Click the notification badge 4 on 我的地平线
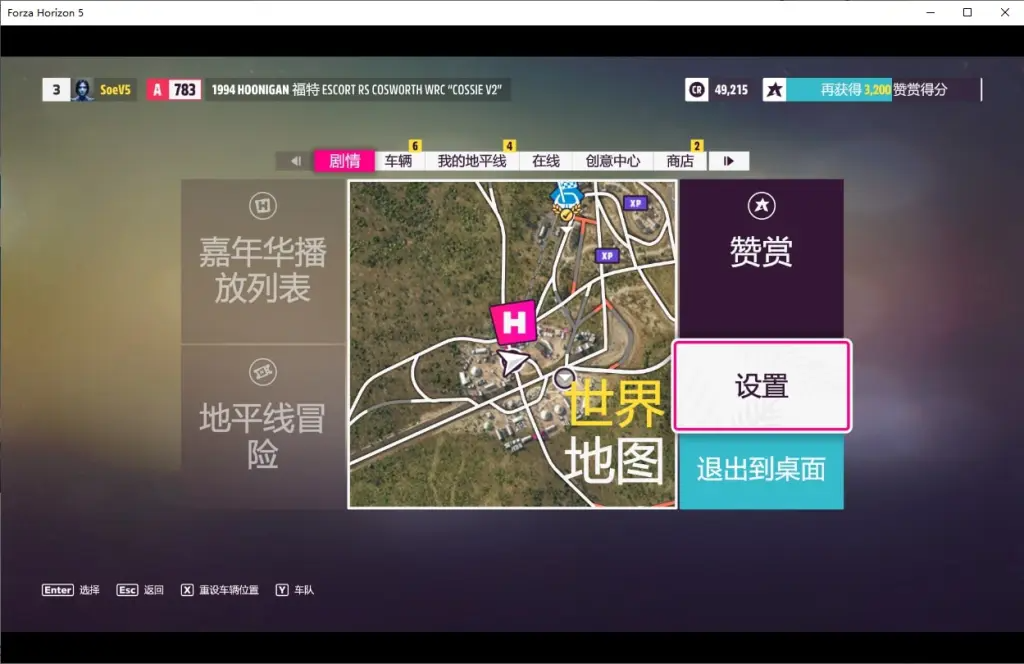The height and width of the screenshot is (664, 1024). (509, 146)
